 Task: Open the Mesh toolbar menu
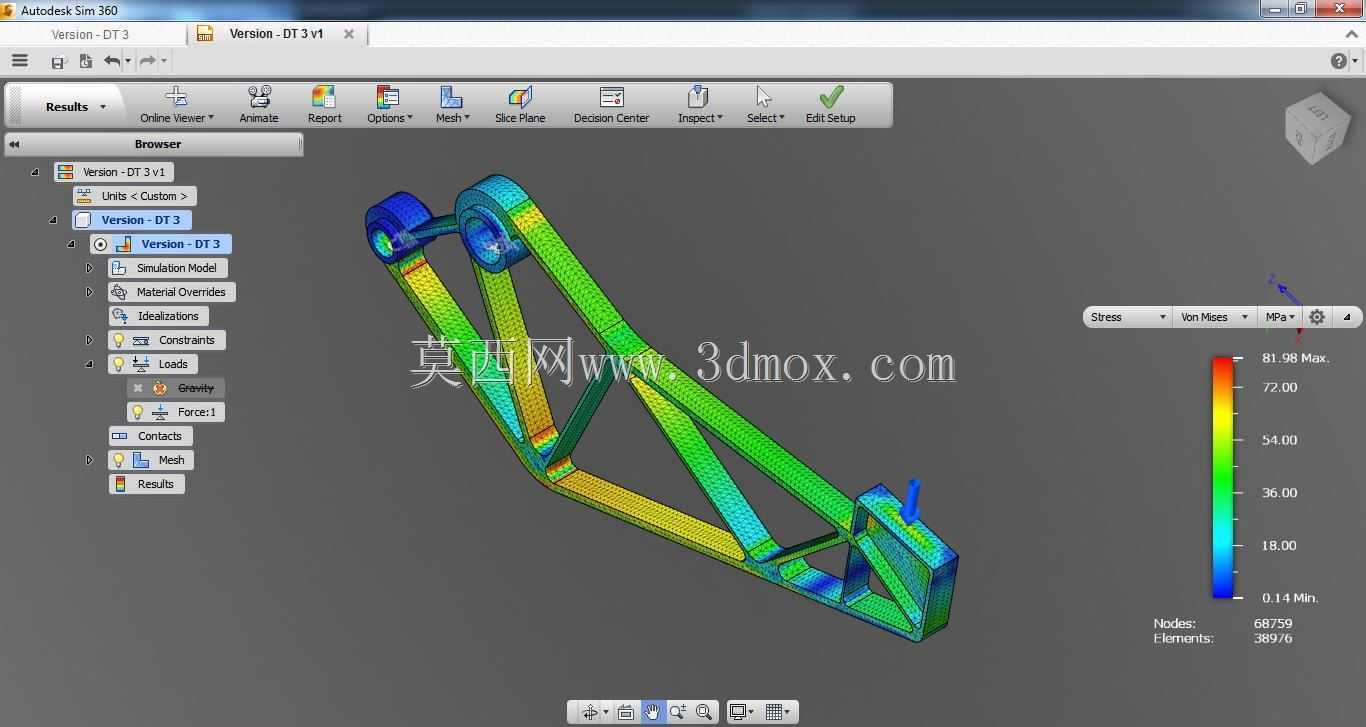[x=452, y=104]
